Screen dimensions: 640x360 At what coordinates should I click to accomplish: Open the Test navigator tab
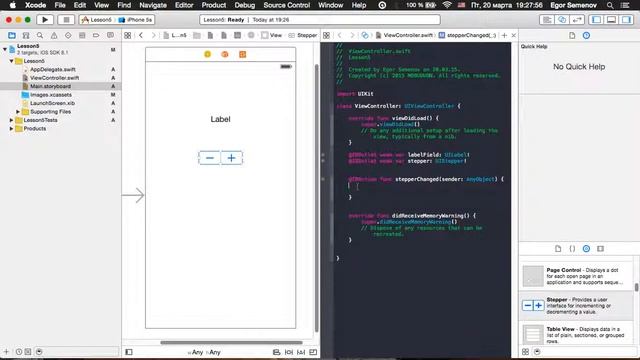point(68,36)
